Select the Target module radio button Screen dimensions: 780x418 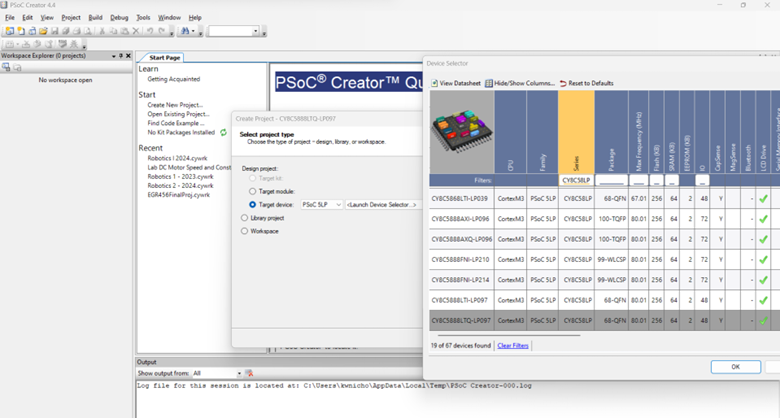252,191
